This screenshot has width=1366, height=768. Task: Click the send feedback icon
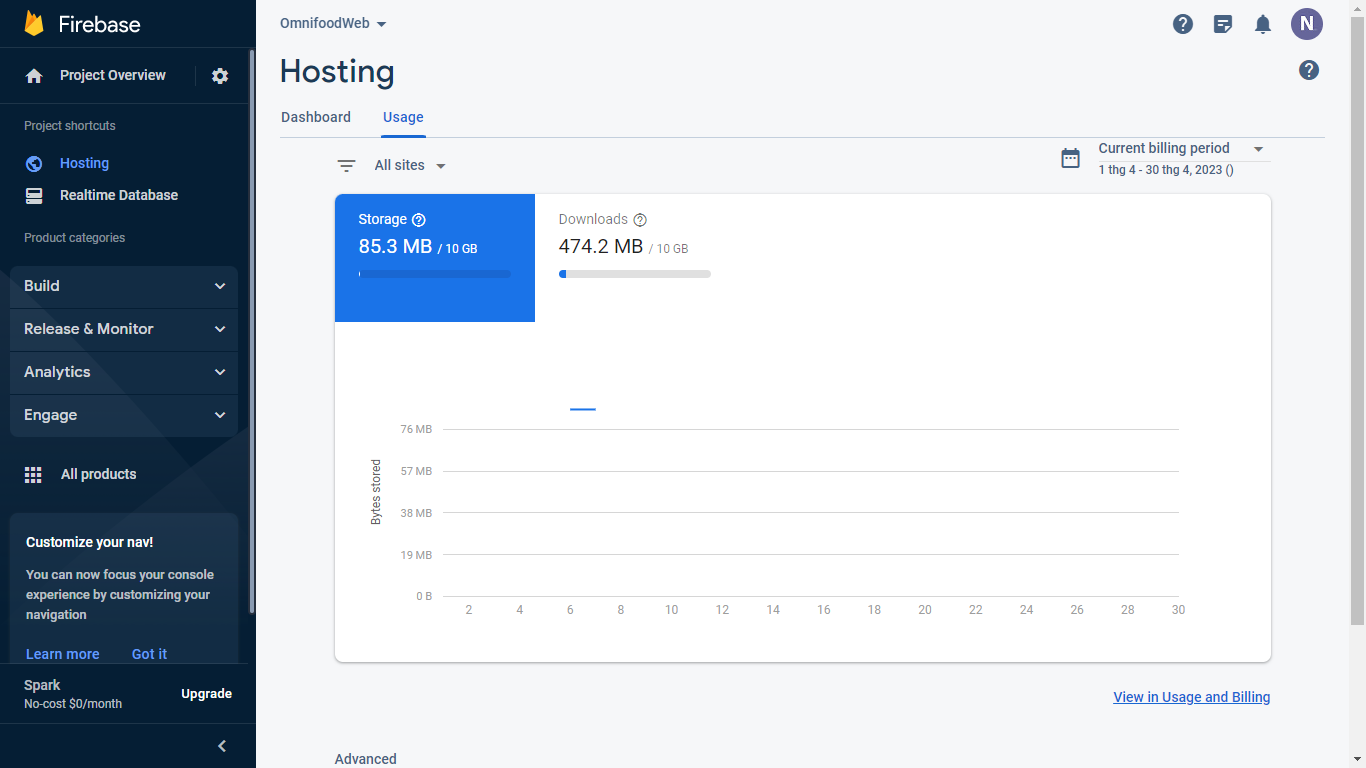point(1222,23)
